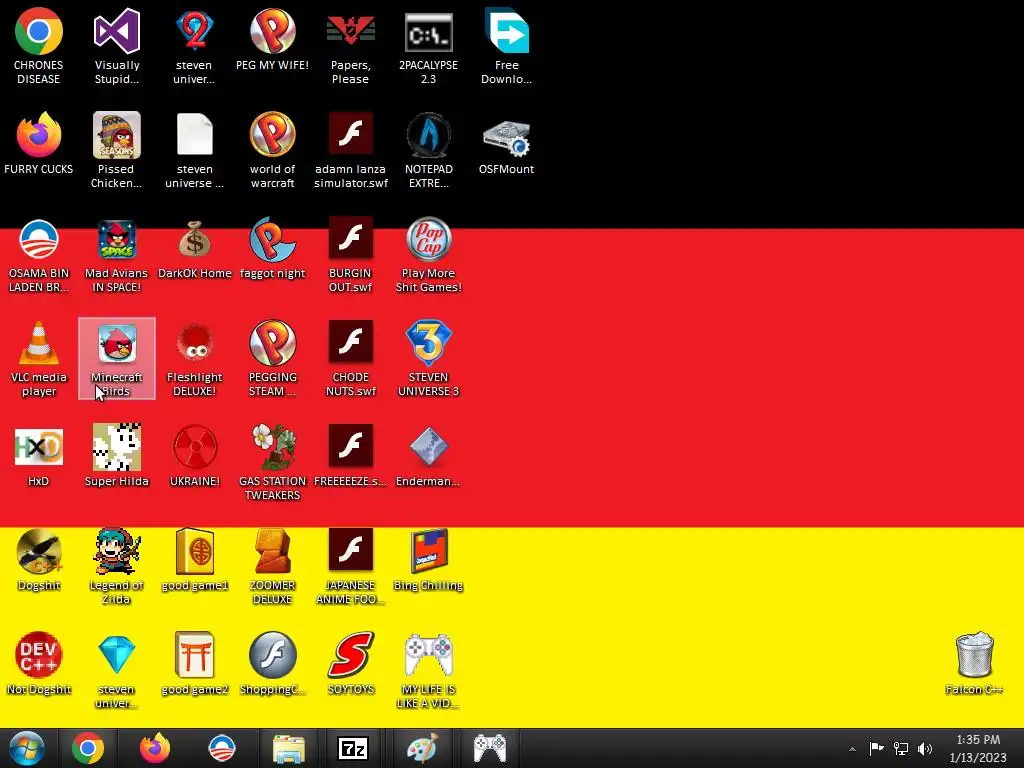1024x768 pixels.
Task: Select the JAPANESE ANIME FOO... flash file
Action: pos(351,550)
